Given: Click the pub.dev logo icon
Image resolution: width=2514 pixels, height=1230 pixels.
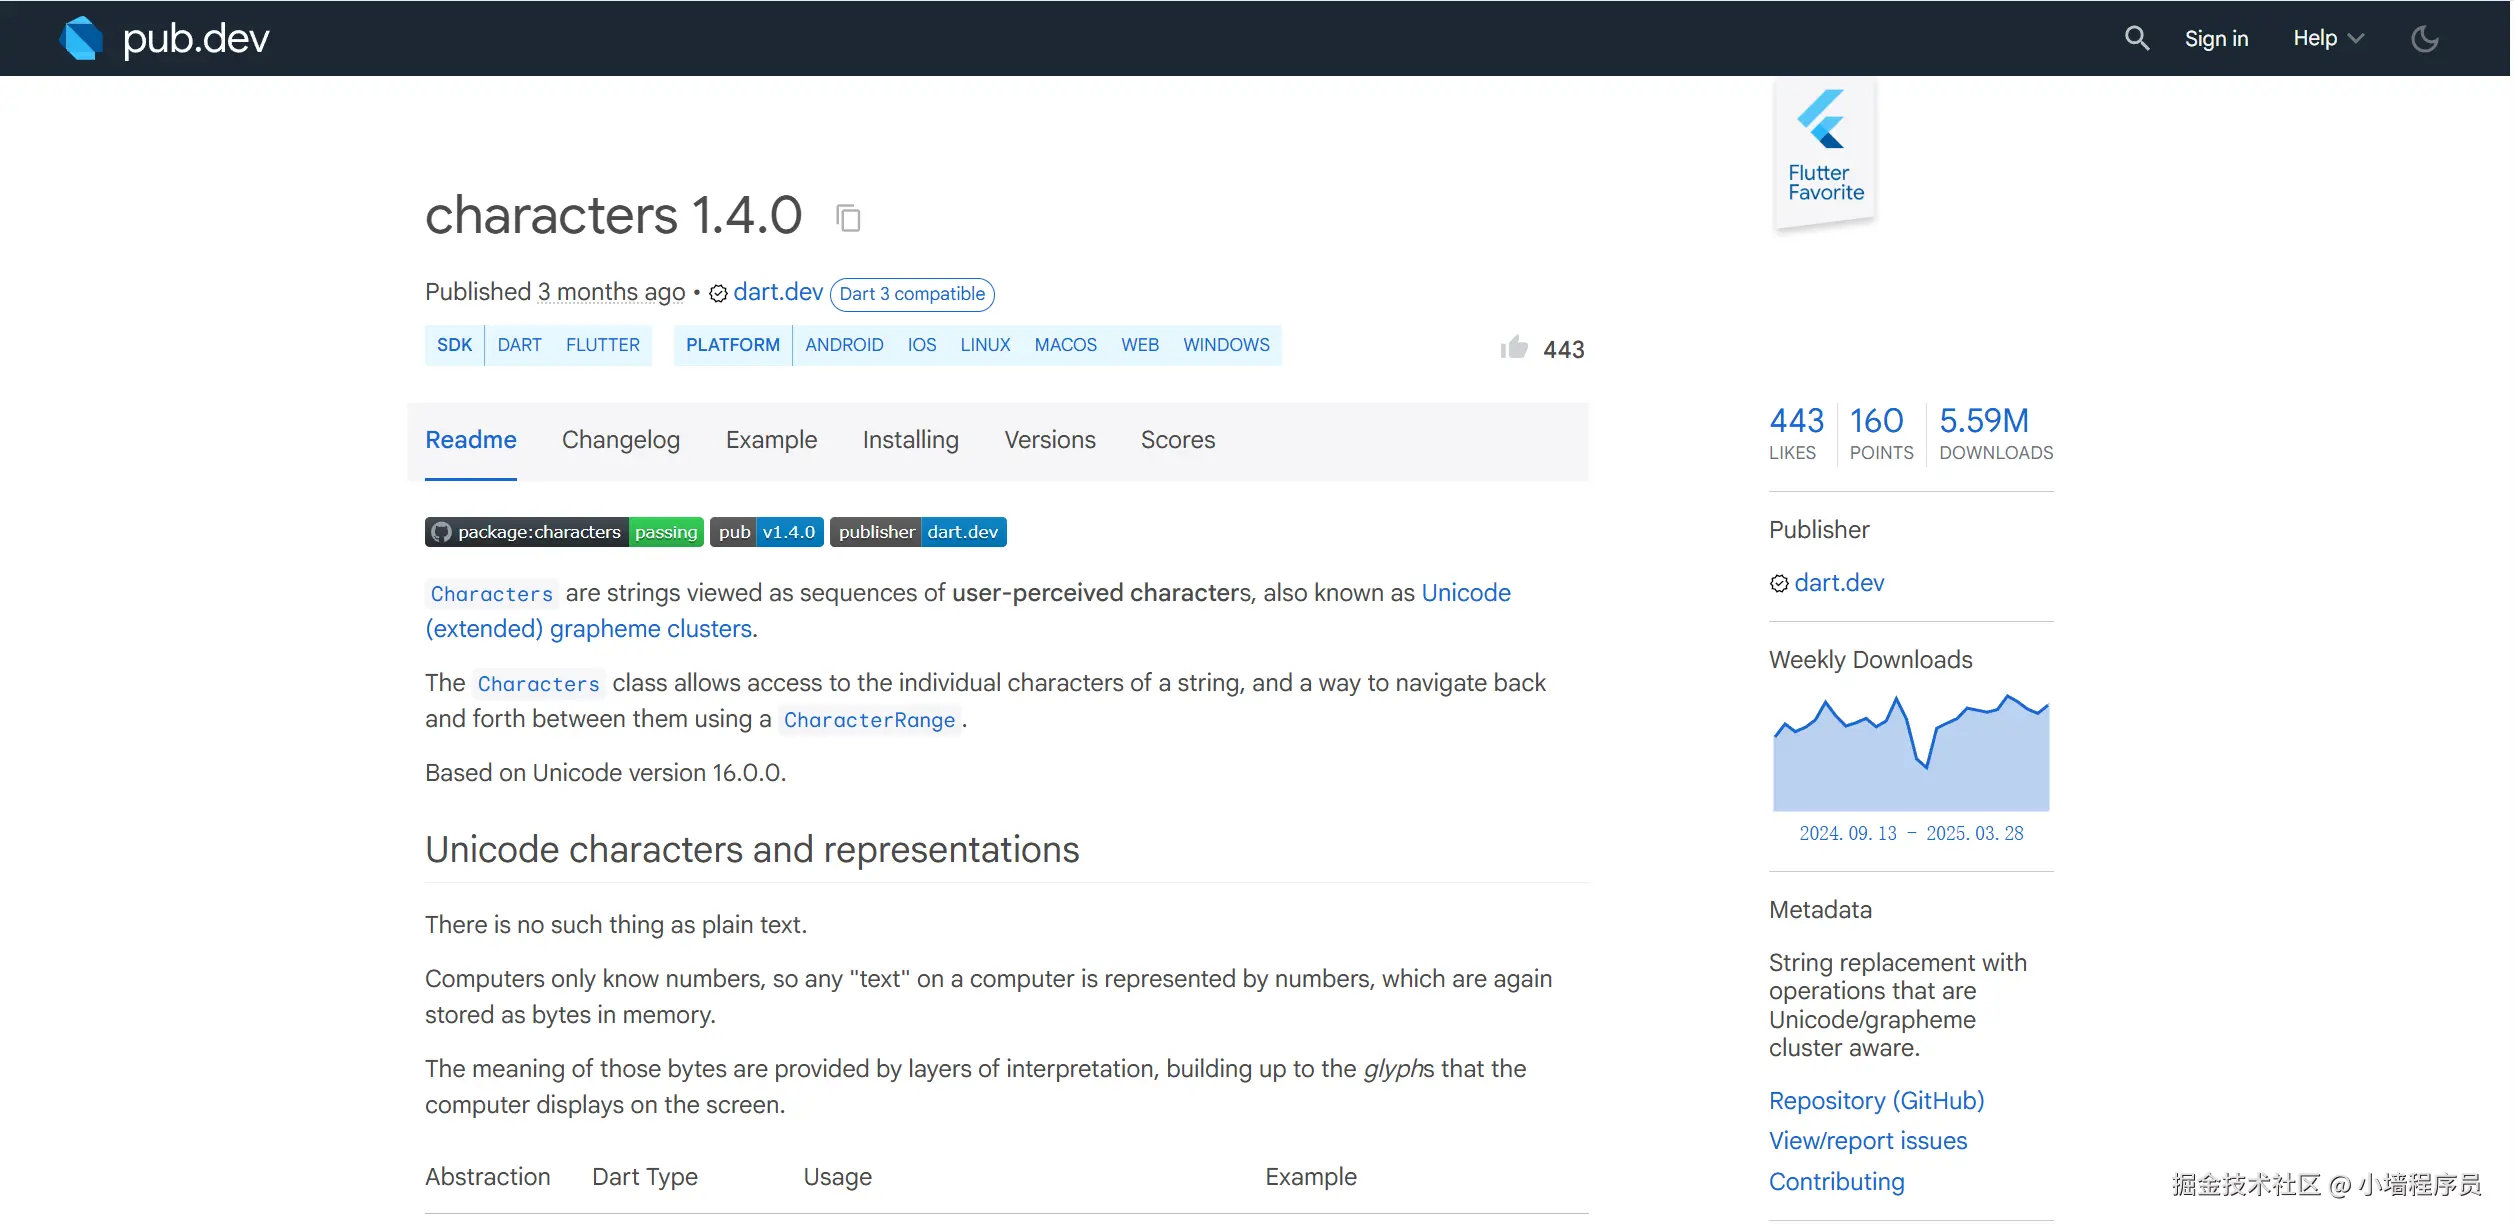Looking at the screenshot, I should (82, 38).
